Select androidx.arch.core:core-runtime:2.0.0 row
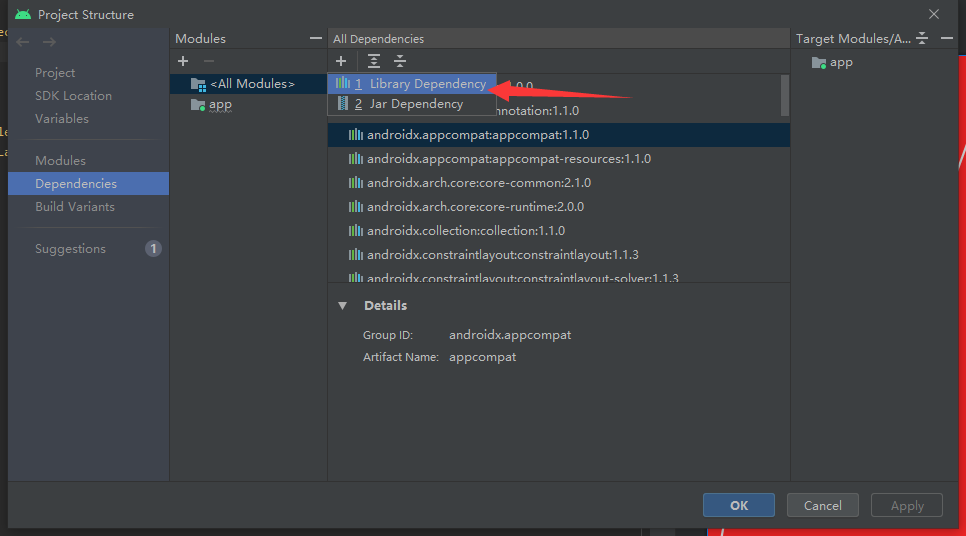Screen dimensions: 966x536 559,207
